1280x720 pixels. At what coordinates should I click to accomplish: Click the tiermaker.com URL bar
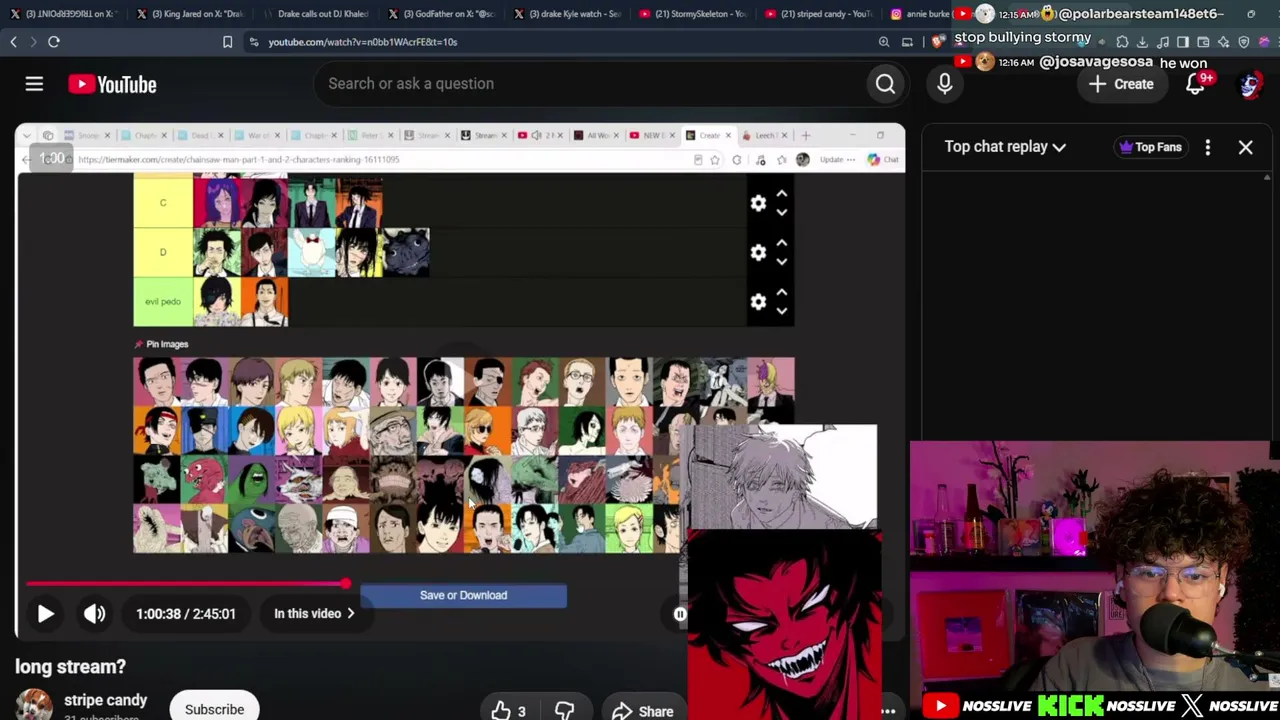(238, 160)
